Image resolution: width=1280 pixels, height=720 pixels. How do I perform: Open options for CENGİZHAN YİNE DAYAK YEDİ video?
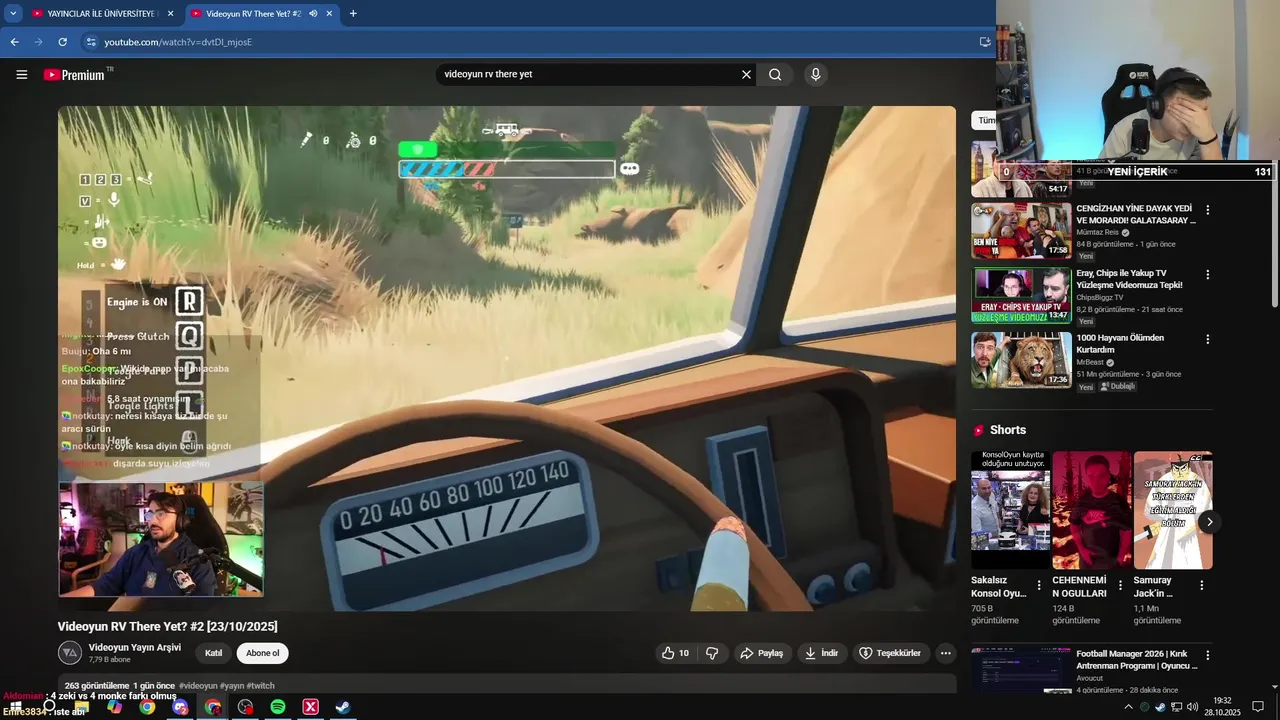[x=1207, y=210]
